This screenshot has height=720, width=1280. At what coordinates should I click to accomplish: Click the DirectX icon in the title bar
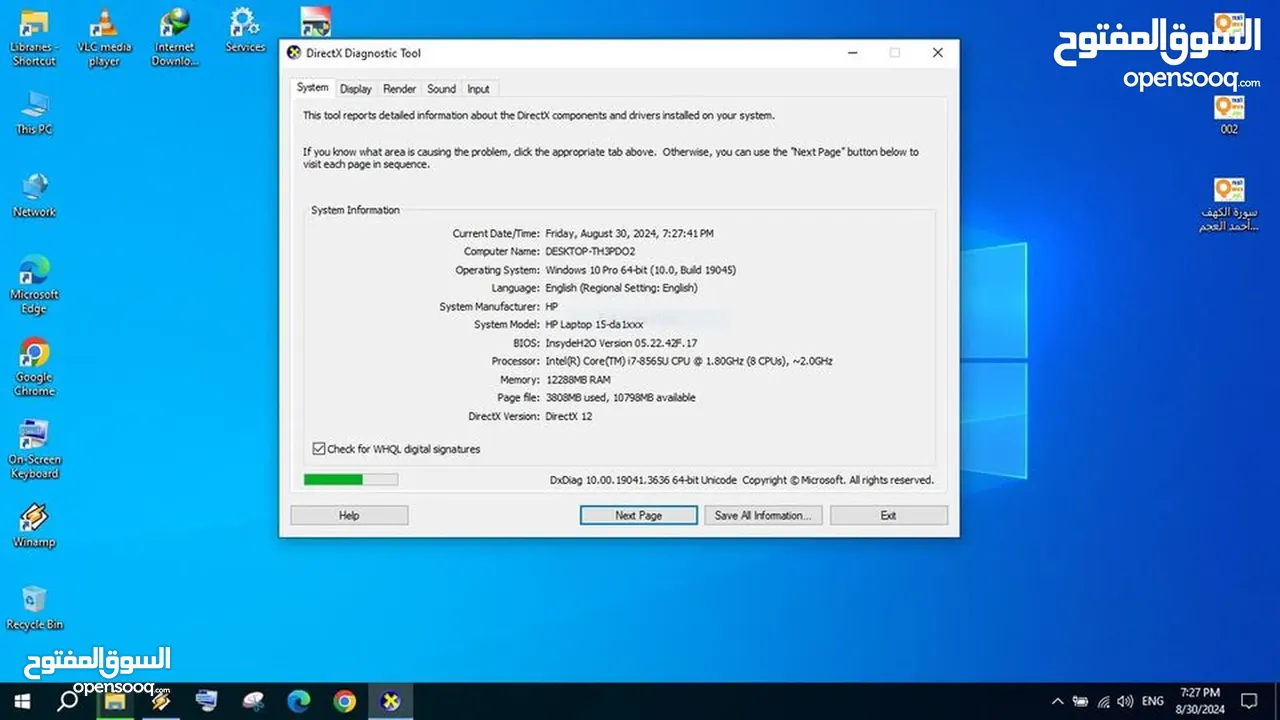[x=294, y=53]
